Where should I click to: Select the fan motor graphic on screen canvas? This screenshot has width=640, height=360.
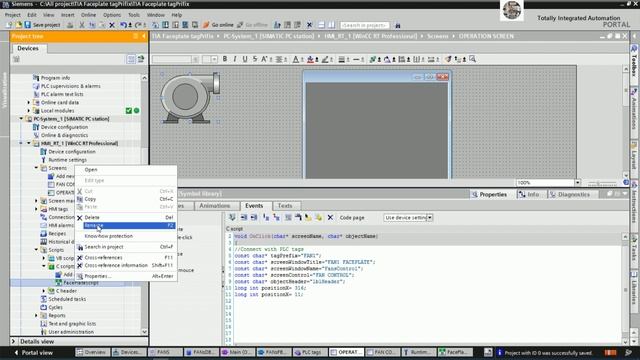pos(190,98)
